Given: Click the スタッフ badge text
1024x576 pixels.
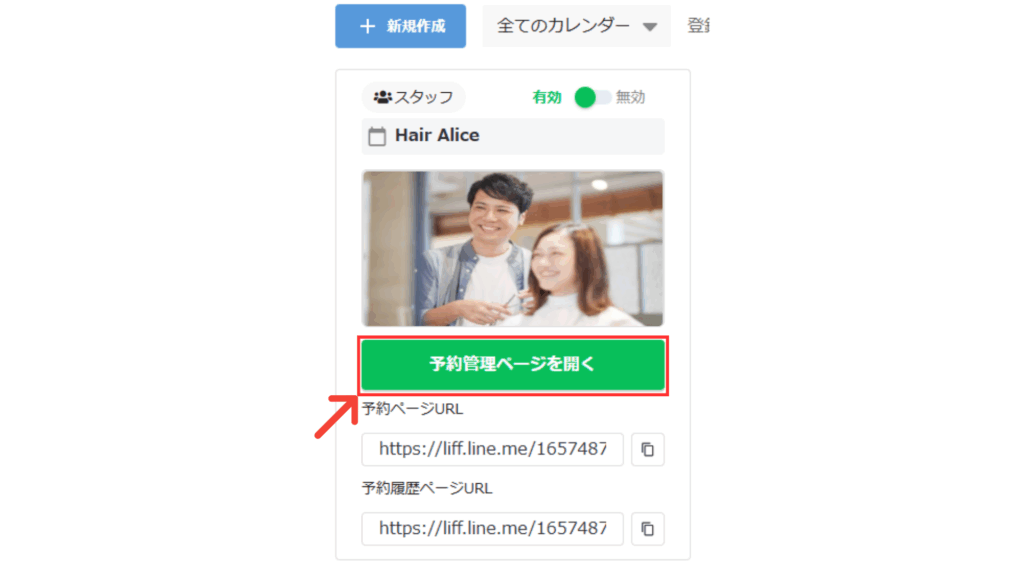Looking at the screenshot, I should coord(424,97).
